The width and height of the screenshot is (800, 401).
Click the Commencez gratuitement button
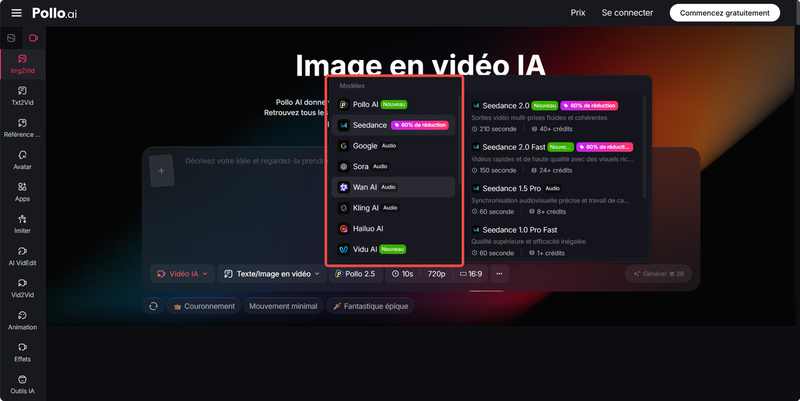pyautogui.click(x=725, y=13)
